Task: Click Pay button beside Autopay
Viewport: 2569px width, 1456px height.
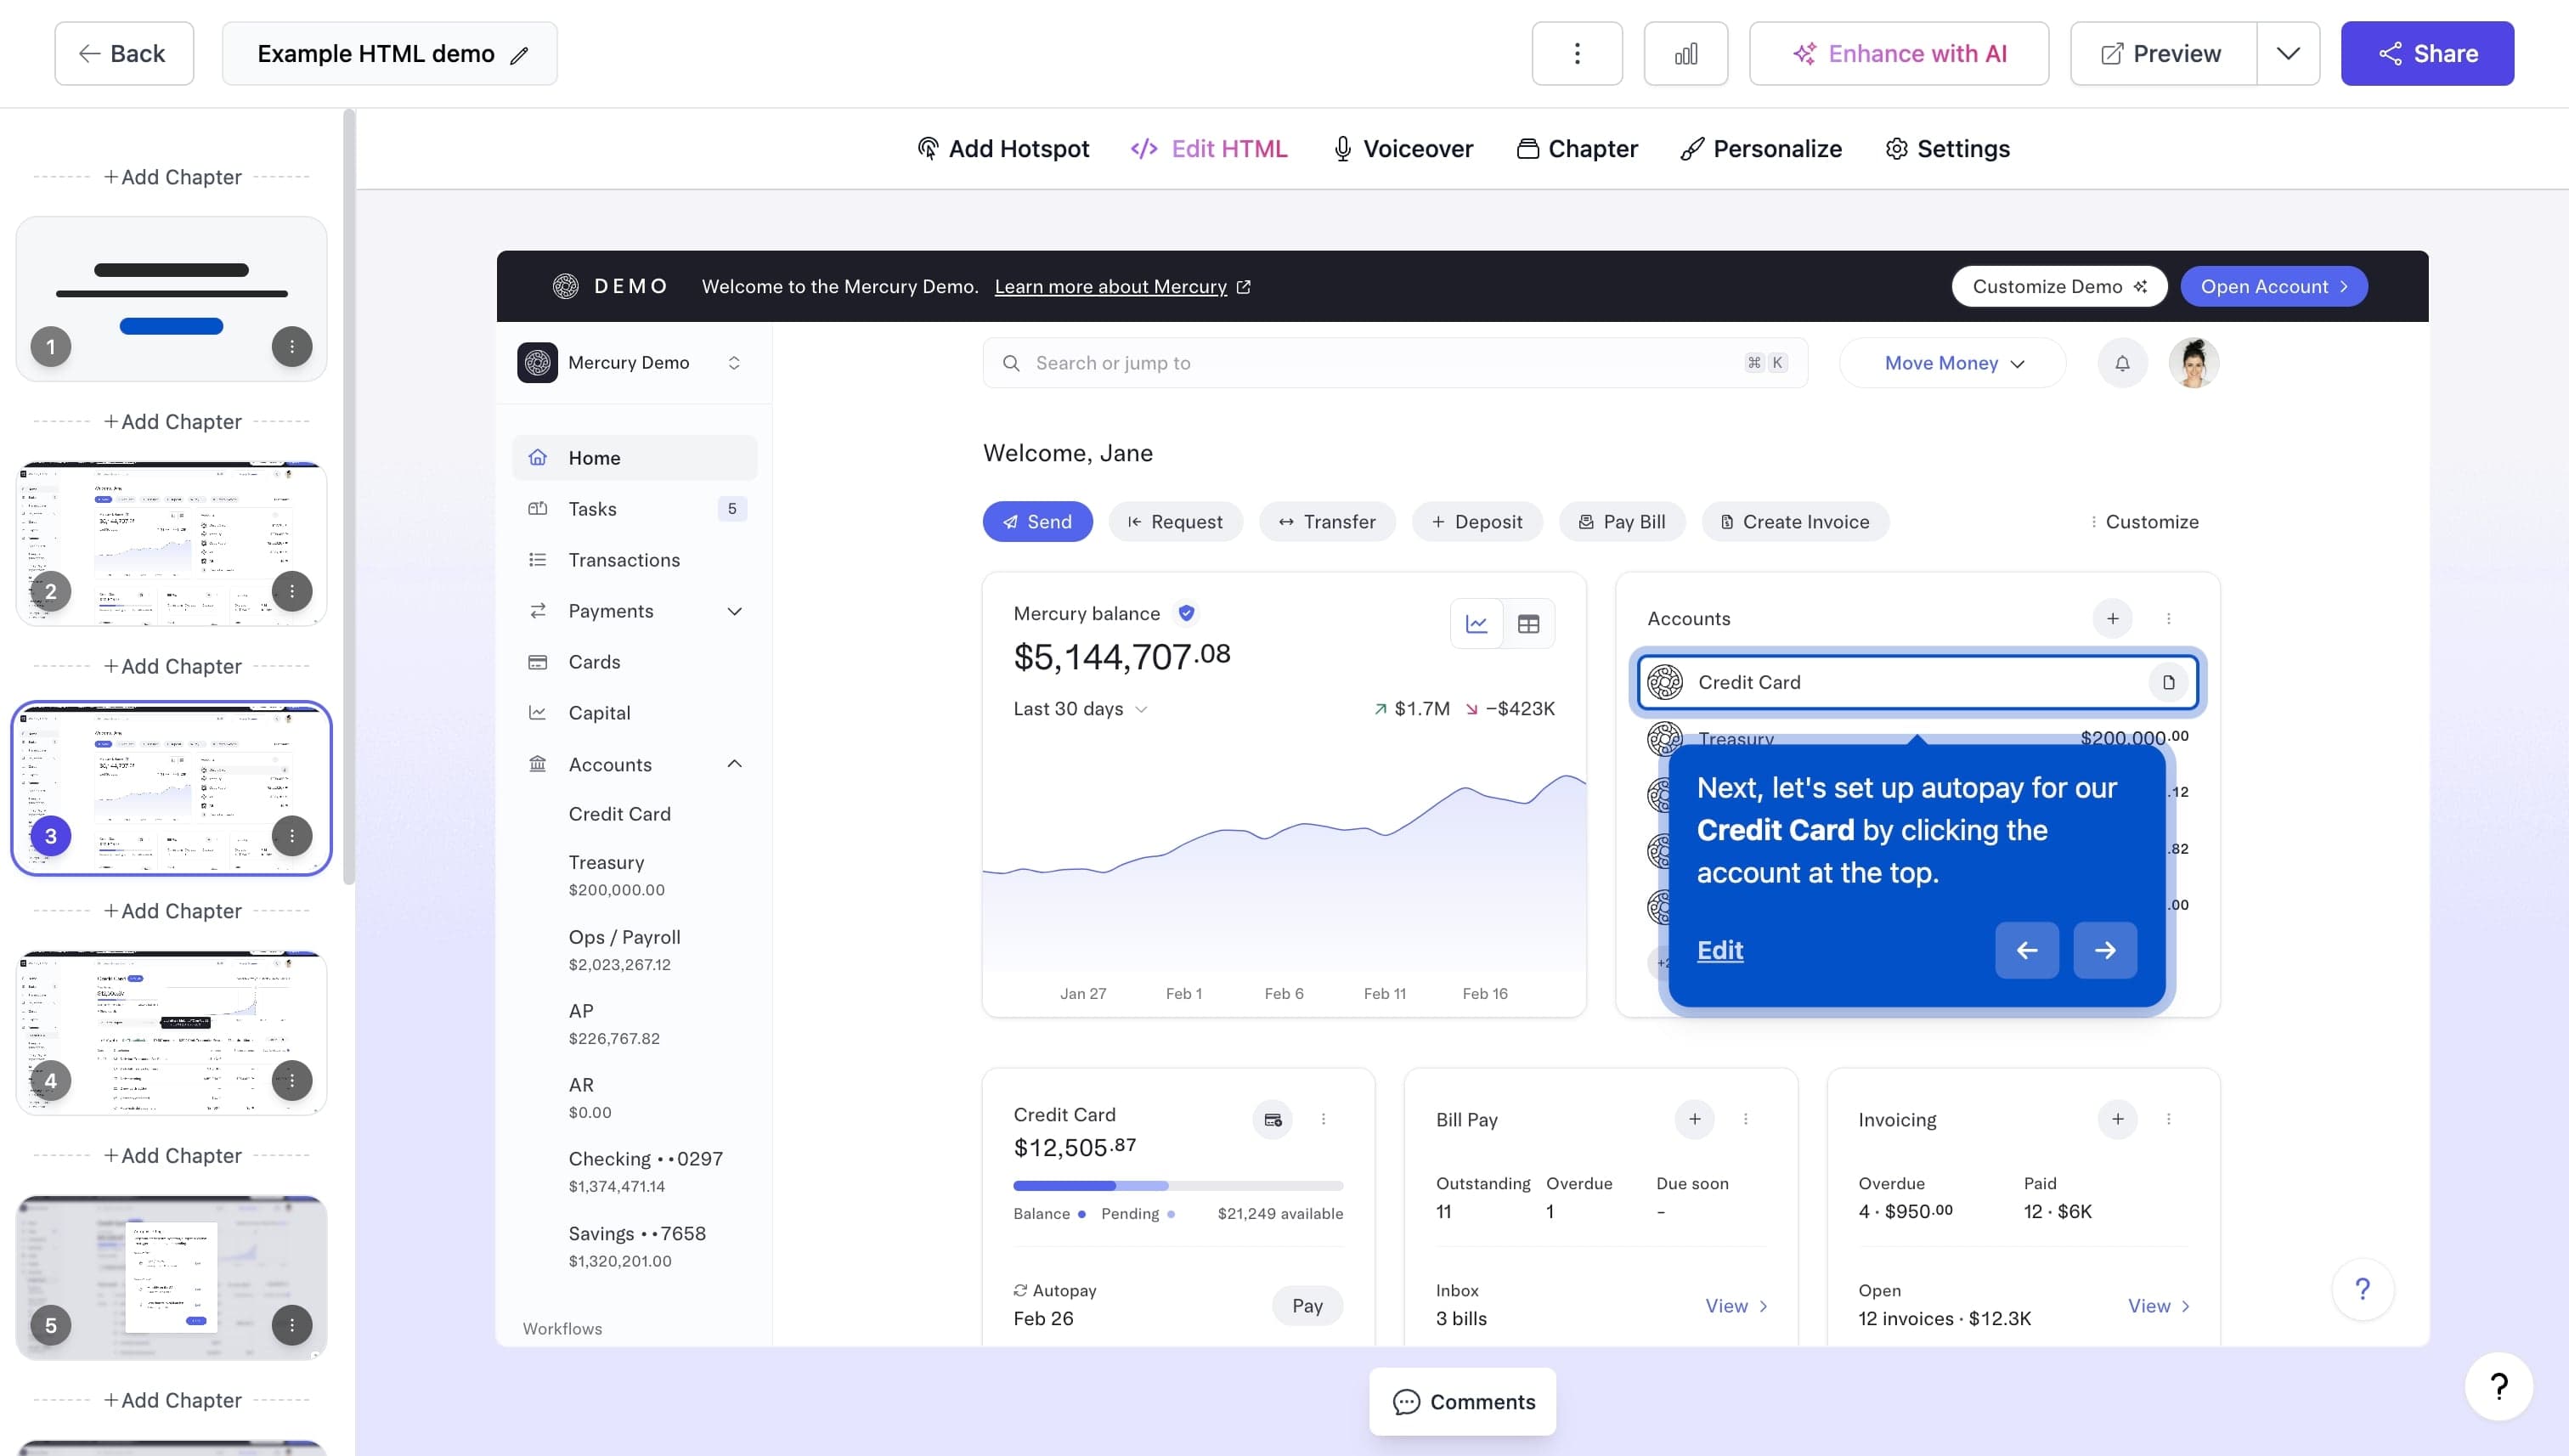Action: pos(1307,1306)
